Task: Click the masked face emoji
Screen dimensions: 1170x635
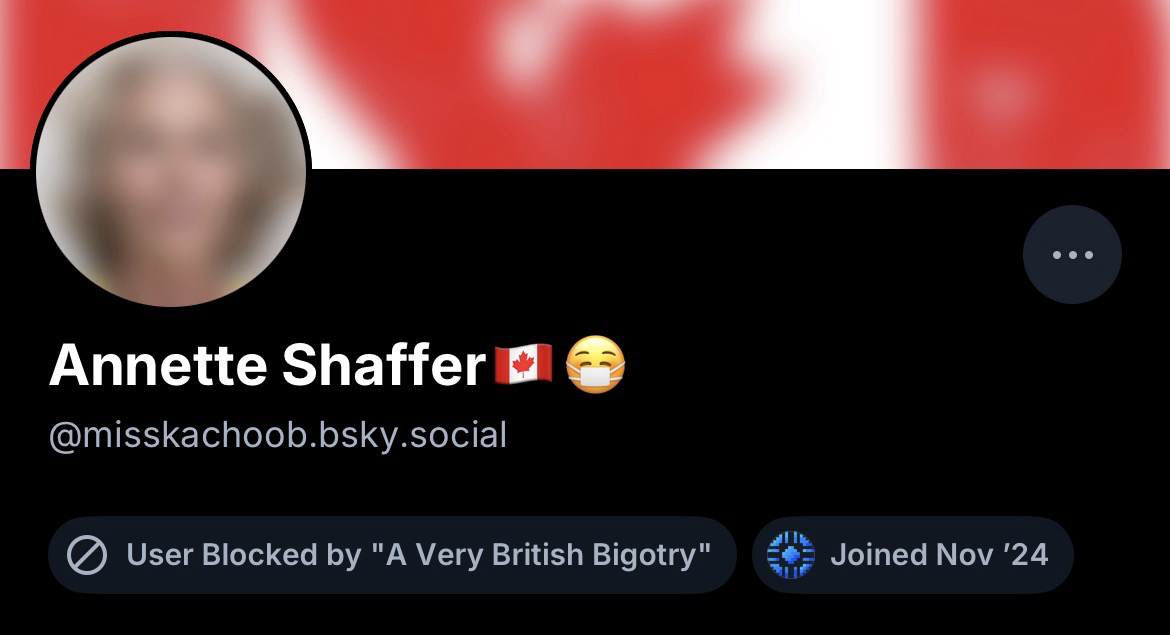Action: point(595,365)
